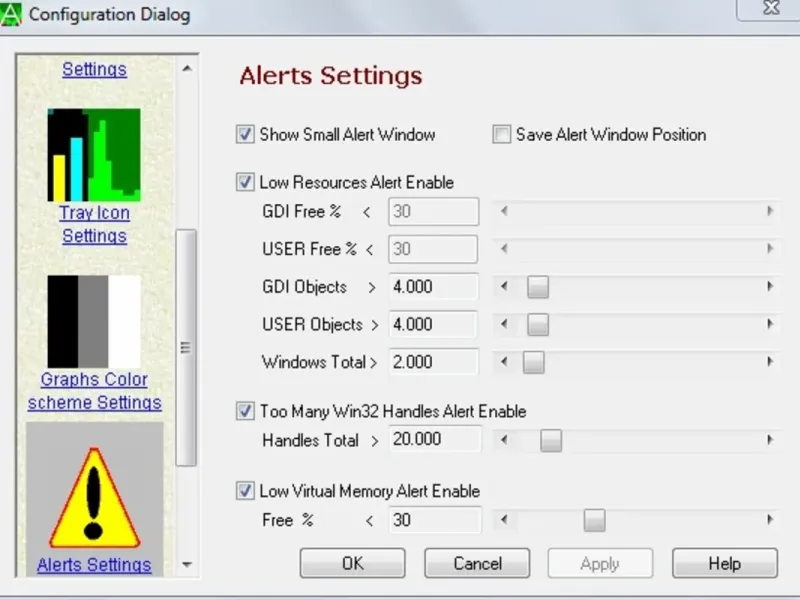The image size is (800, 600).
Task: Click right arrow of USER Objects slider
Action: 770,324
